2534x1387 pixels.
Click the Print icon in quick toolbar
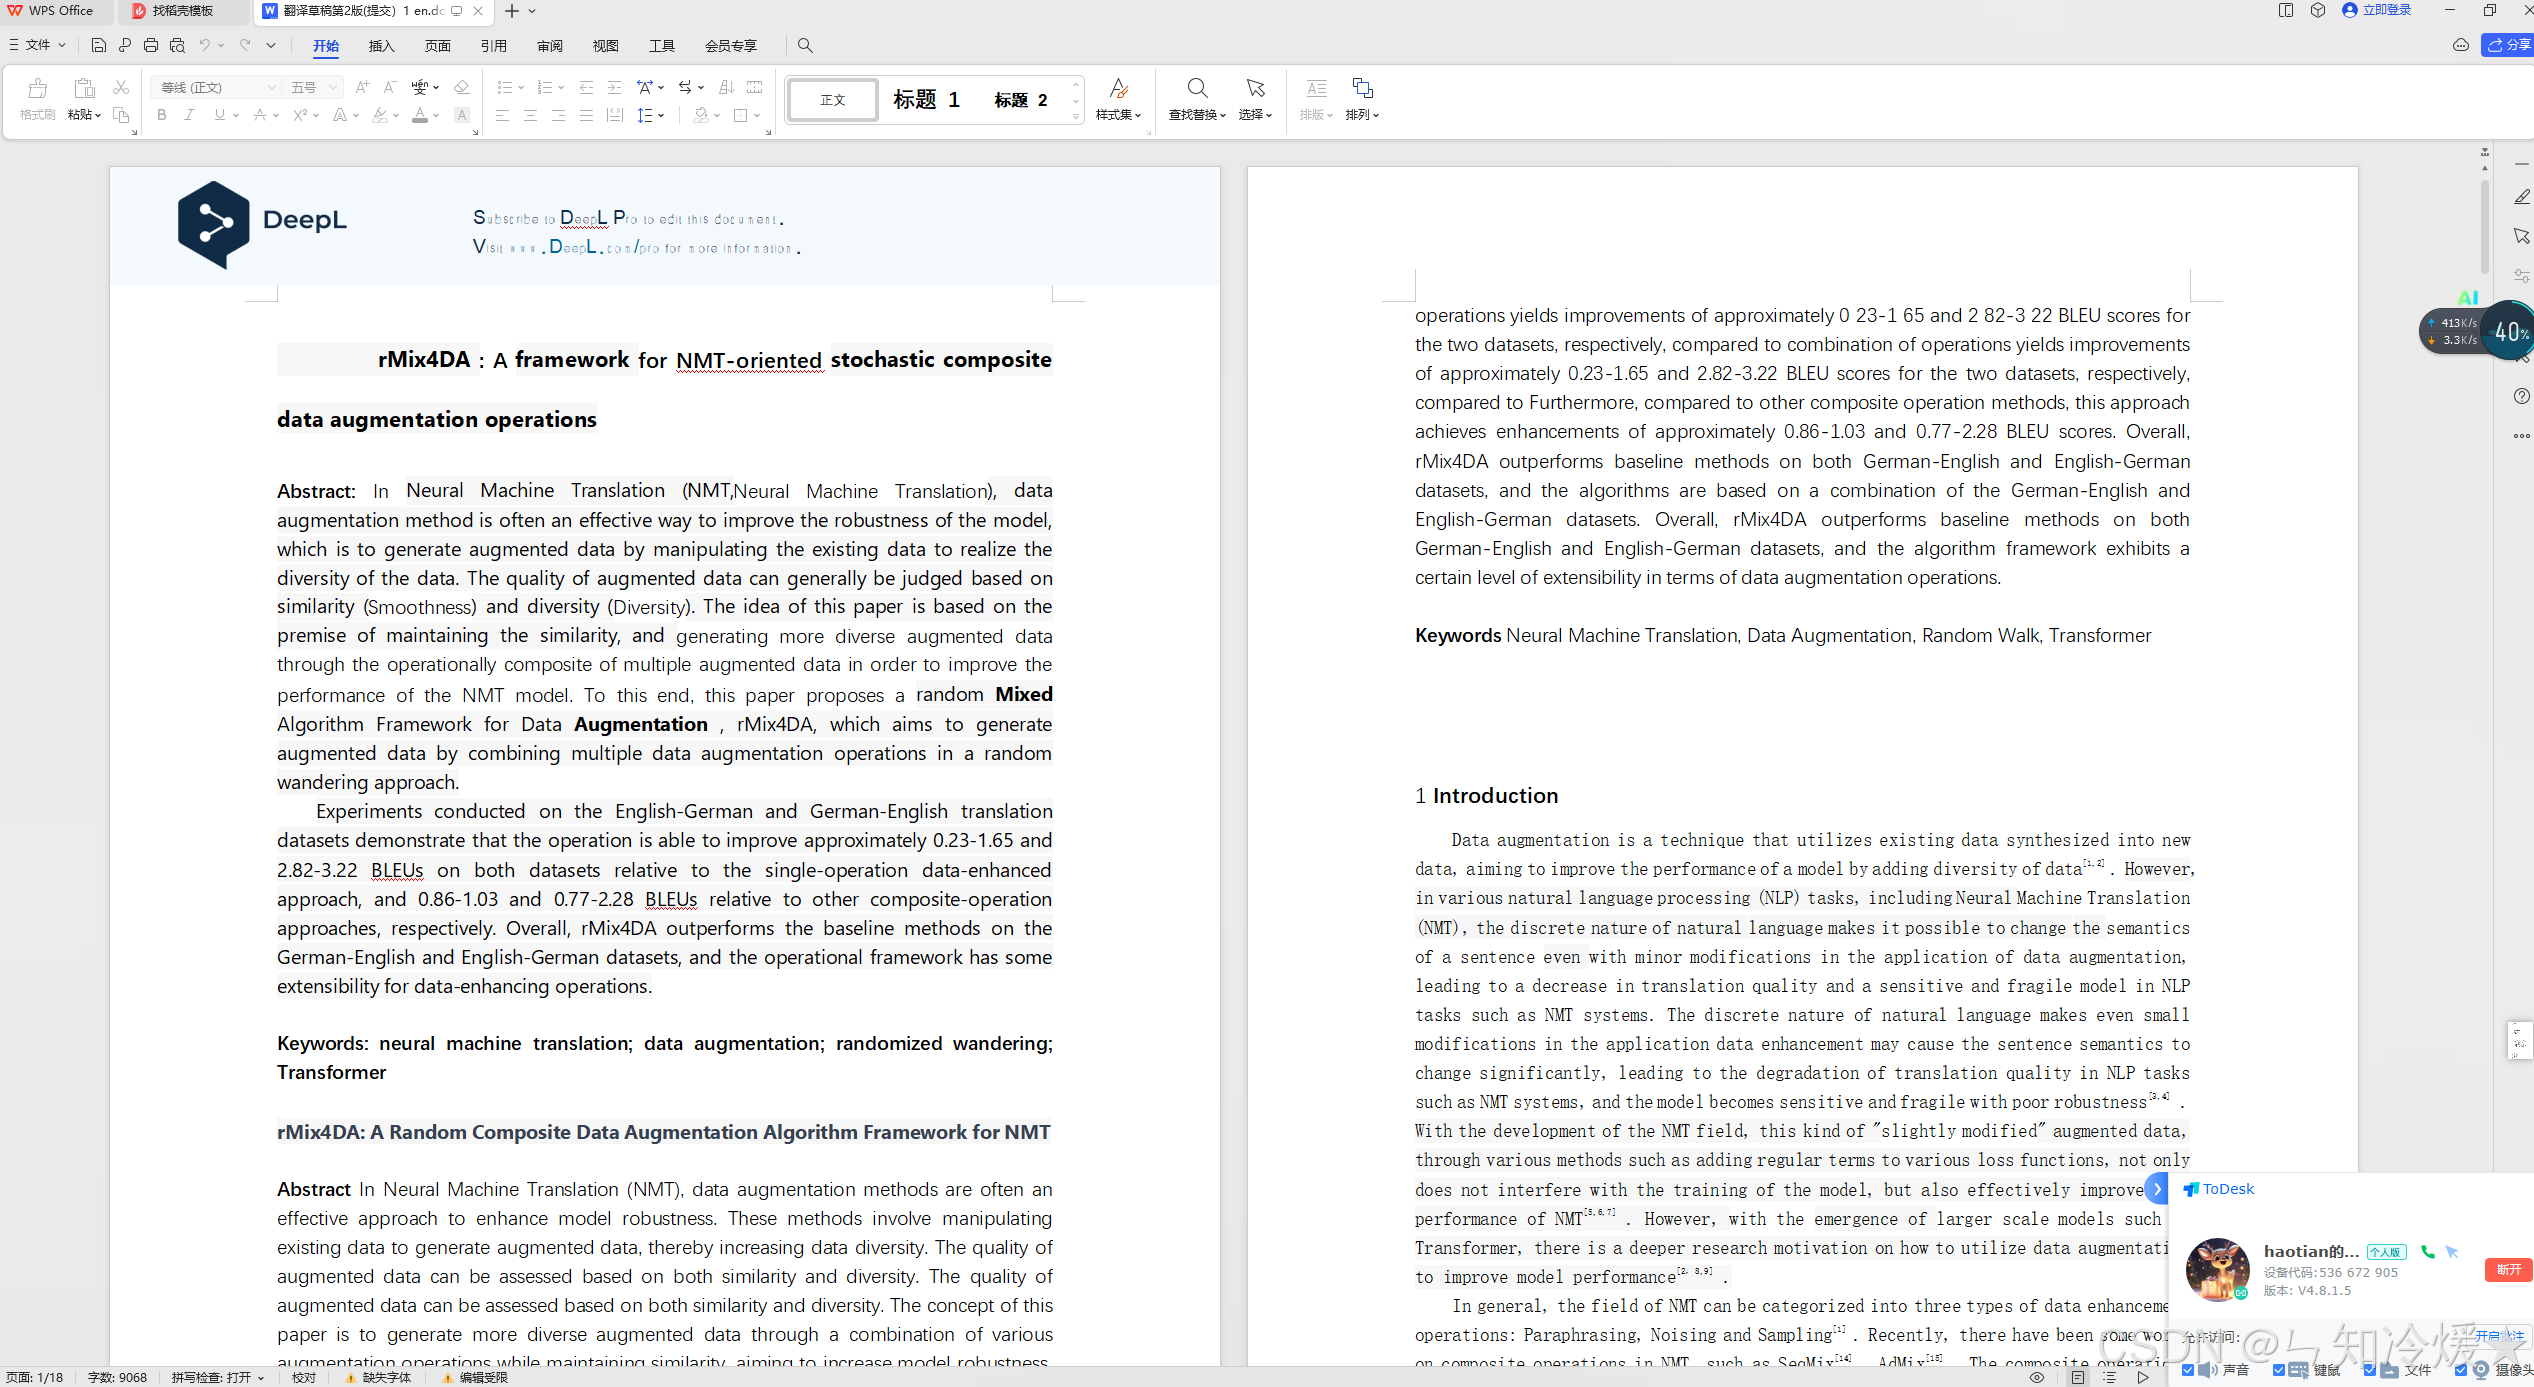(151, 45)
